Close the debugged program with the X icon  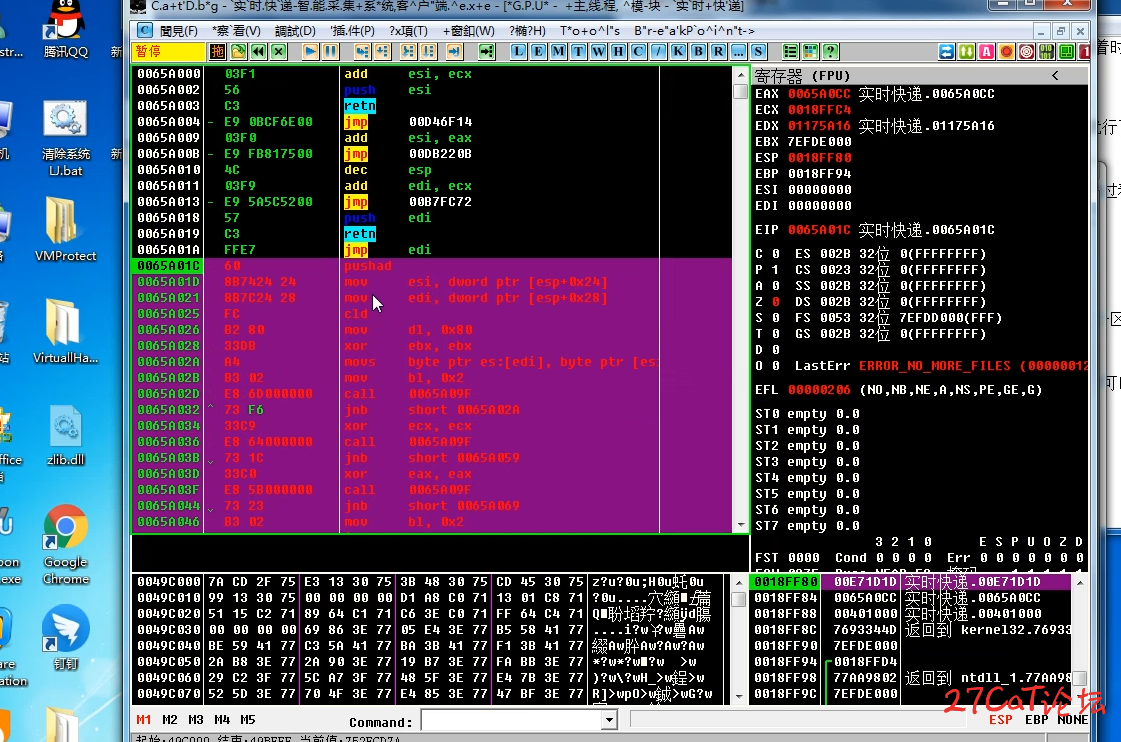click(x=278, y=51)
